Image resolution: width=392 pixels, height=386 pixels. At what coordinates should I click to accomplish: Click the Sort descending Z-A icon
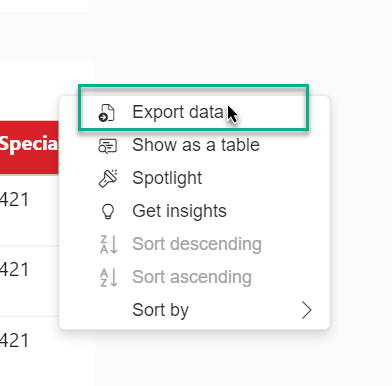point(109,244)
